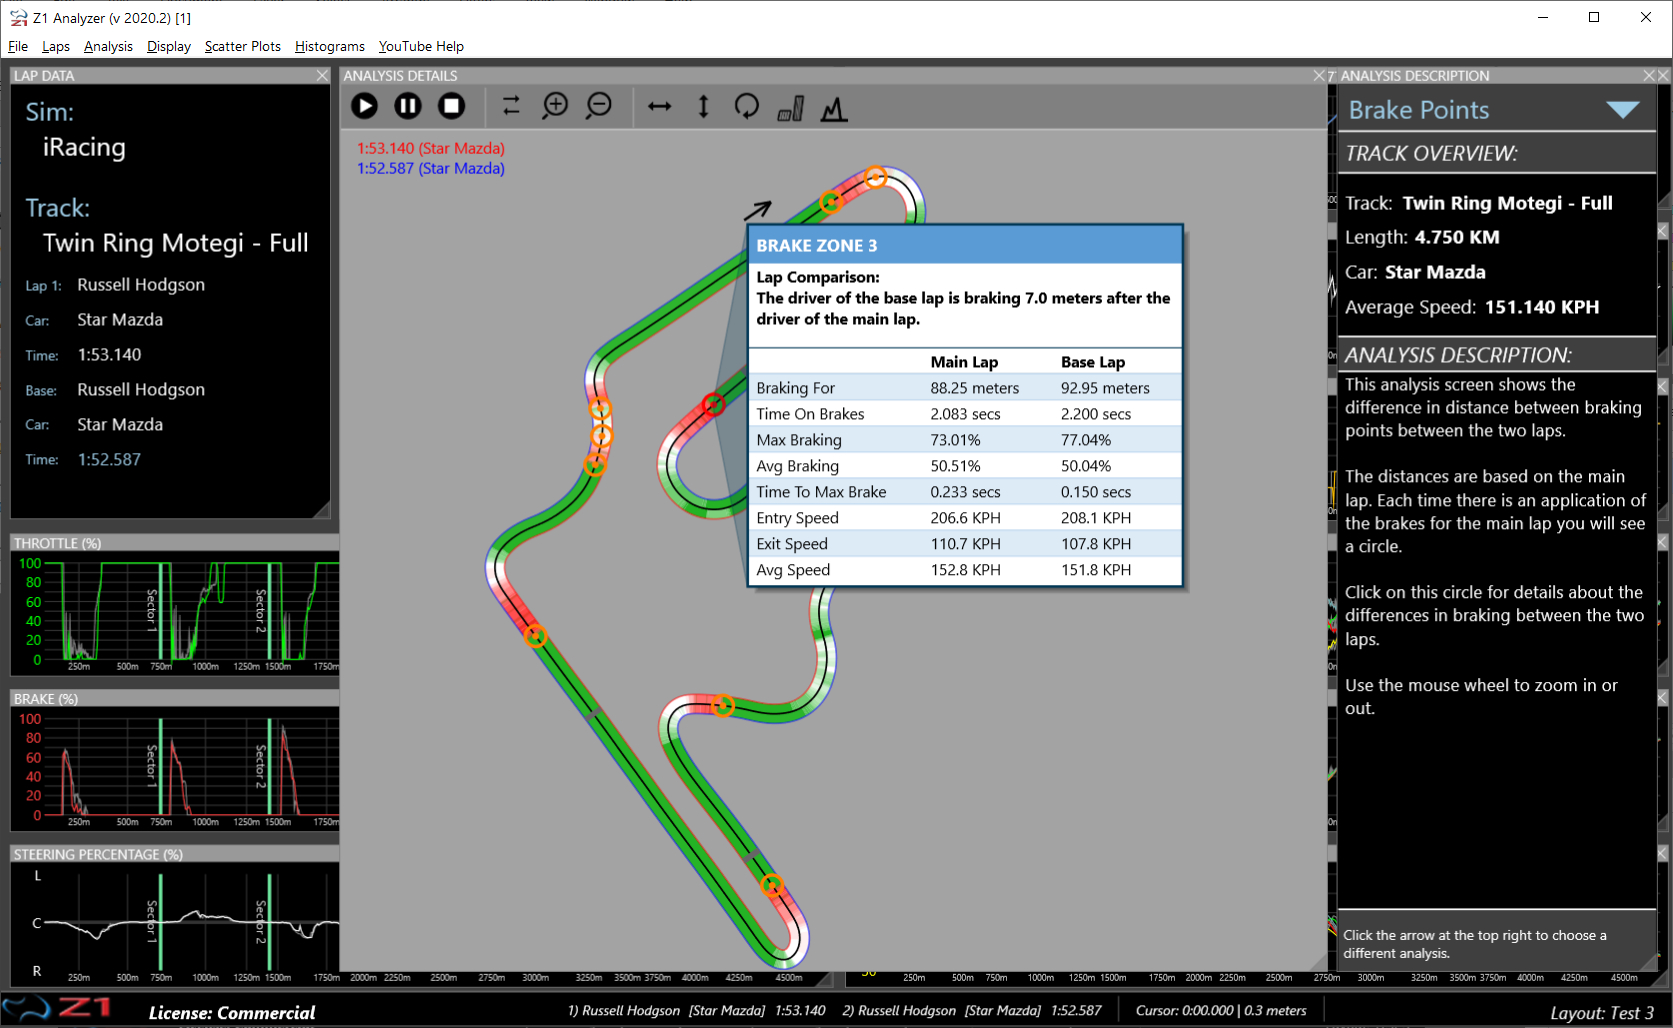Click the Length 4.750 KM value

click(1456, 237)
